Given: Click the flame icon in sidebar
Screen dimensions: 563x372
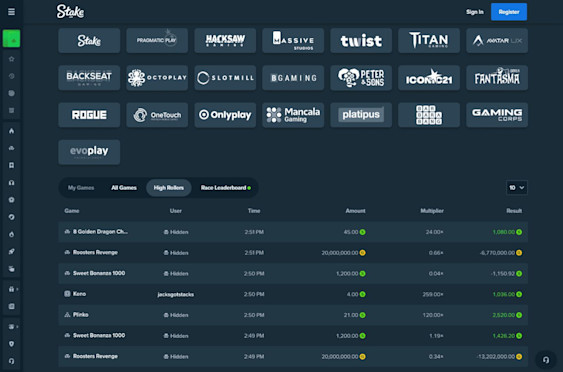Looking at the screenshot, I should pos(11,234).
